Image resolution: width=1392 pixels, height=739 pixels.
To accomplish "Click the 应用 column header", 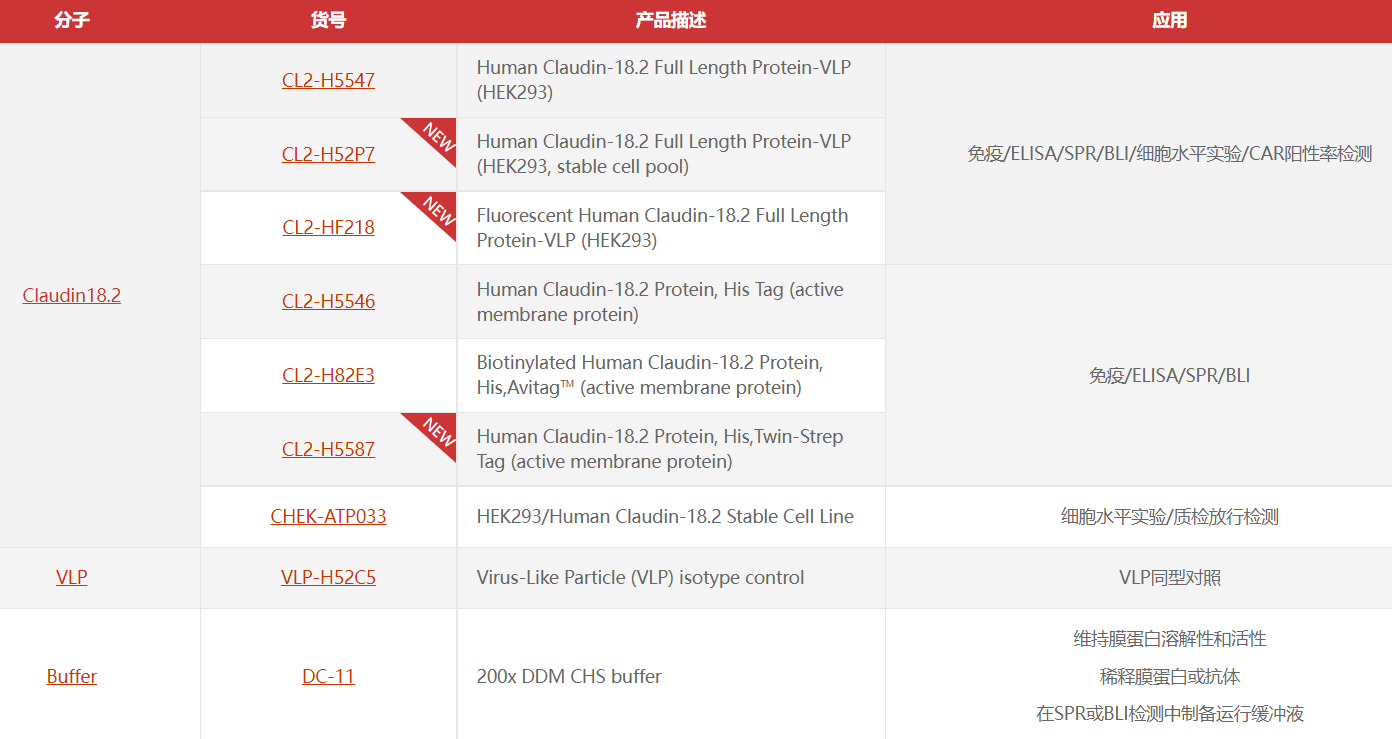I will (x=1169, y=21).
